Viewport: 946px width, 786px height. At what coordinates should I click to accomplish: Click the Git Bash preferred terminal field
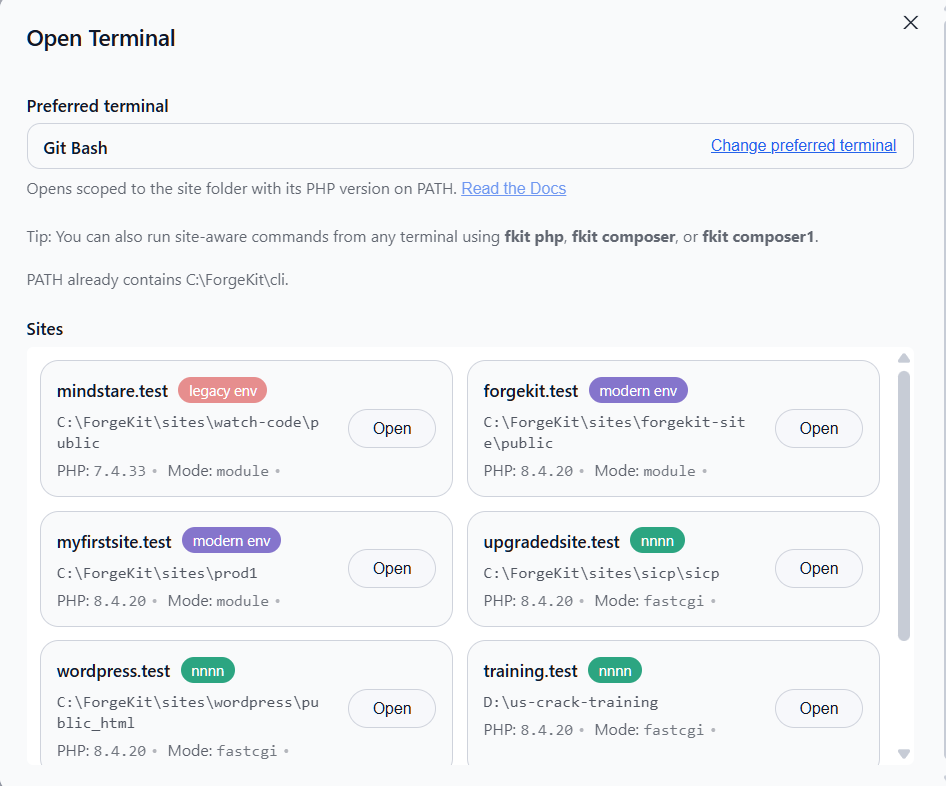click(x=470, y=146)
